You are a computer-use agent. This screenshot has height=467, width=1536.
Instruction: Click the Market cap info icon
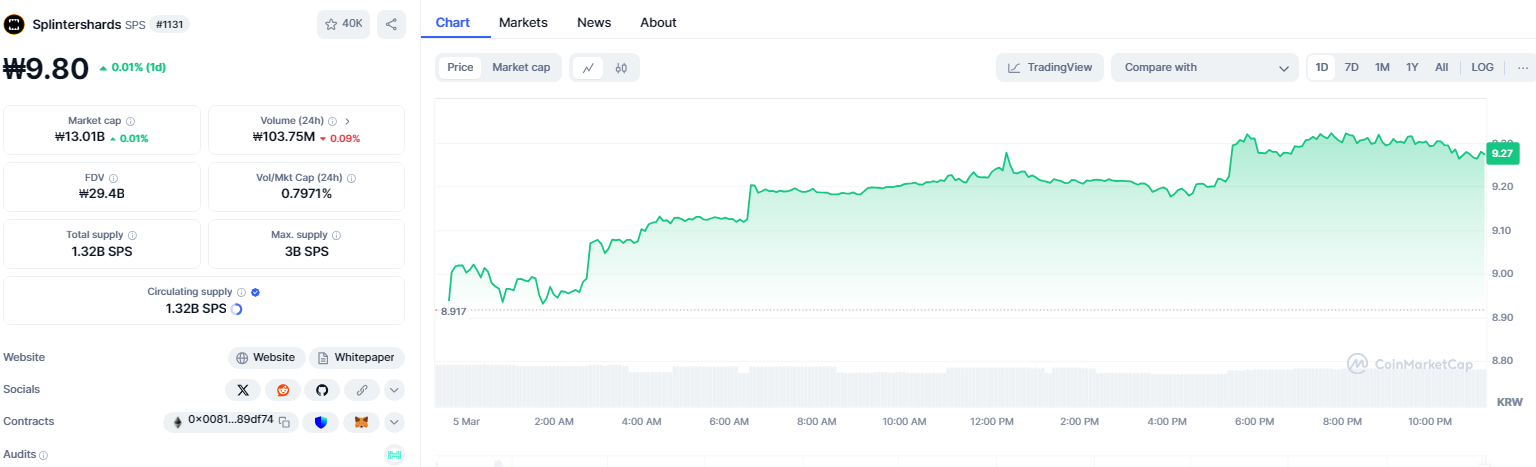point(131,121)
